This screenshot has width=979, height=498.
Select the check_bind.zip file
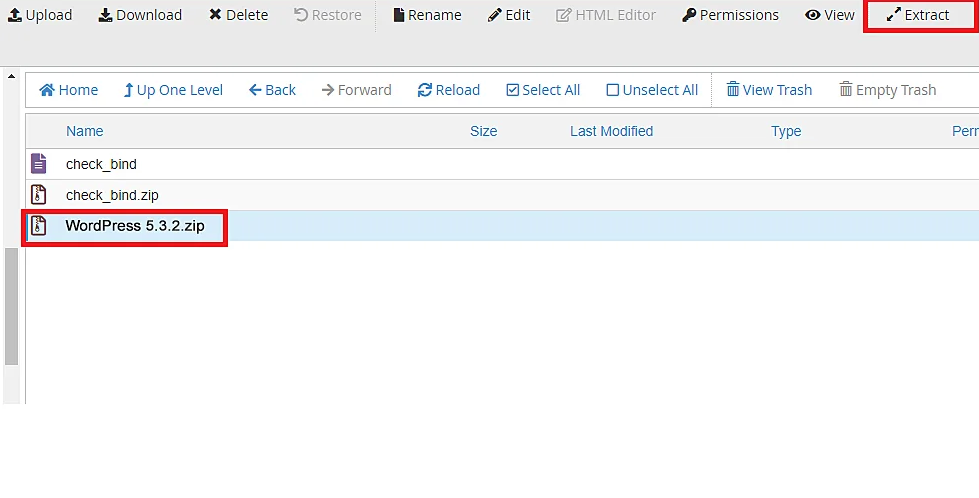(x=503, y=195)
